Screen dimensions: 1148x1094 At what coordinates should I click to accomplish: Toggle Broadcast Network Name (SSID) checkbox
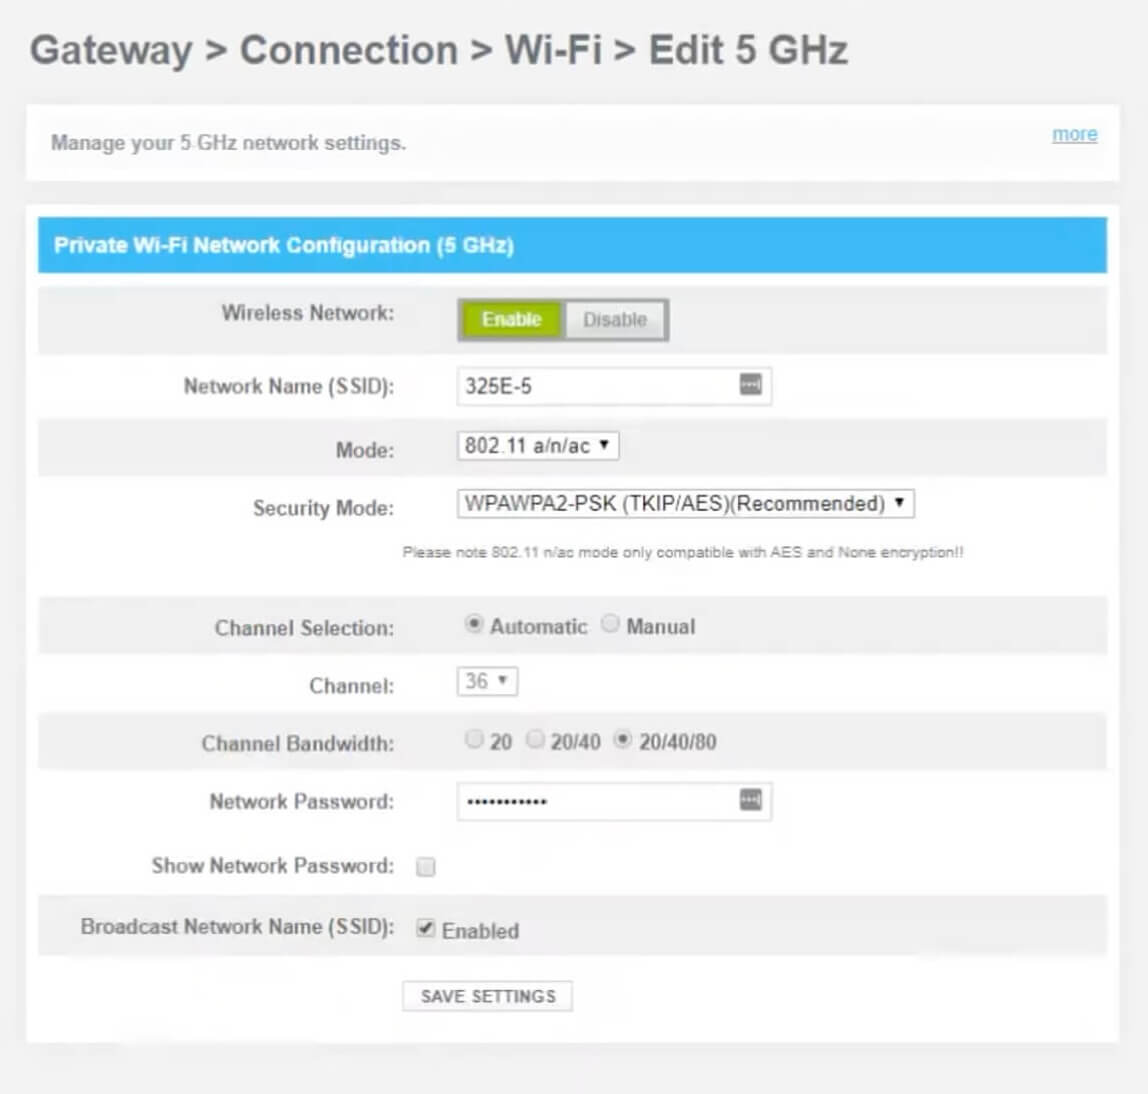[x=426, y=929]
